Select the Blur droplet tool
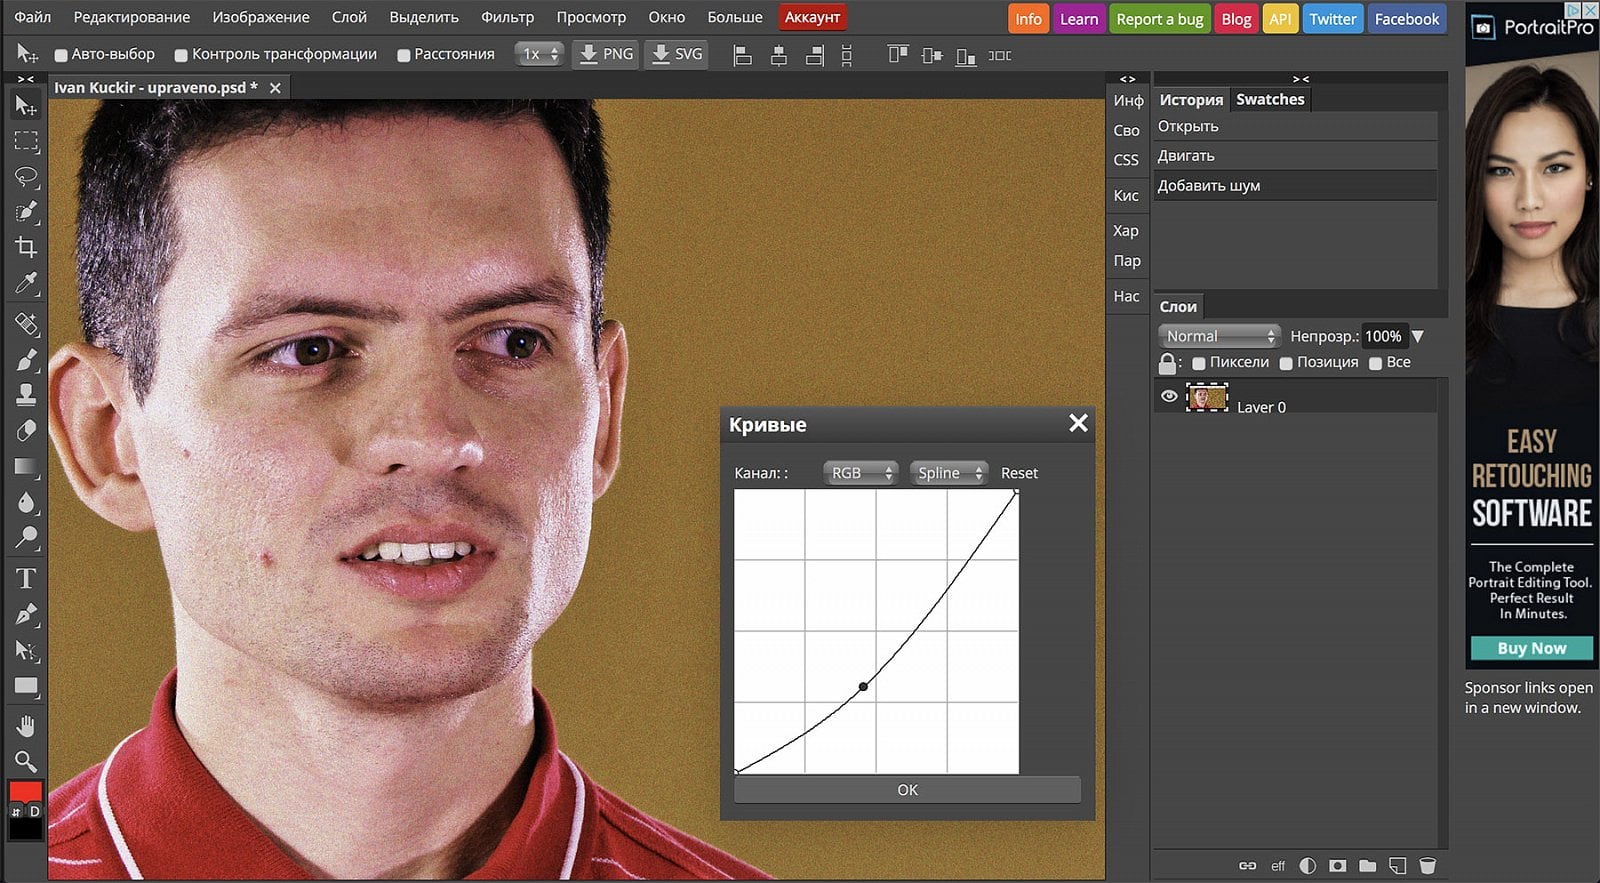This screenshot has width=1600, height=883. point(26,502)
